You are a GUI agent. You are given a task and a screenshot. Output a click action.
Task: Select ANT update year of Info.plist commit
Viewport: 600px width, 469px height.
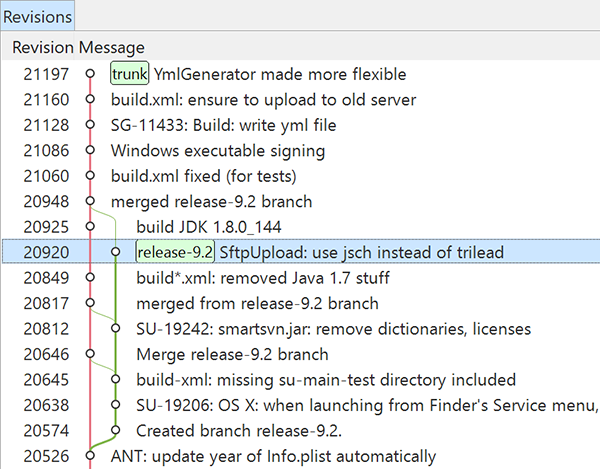[273, 456]
